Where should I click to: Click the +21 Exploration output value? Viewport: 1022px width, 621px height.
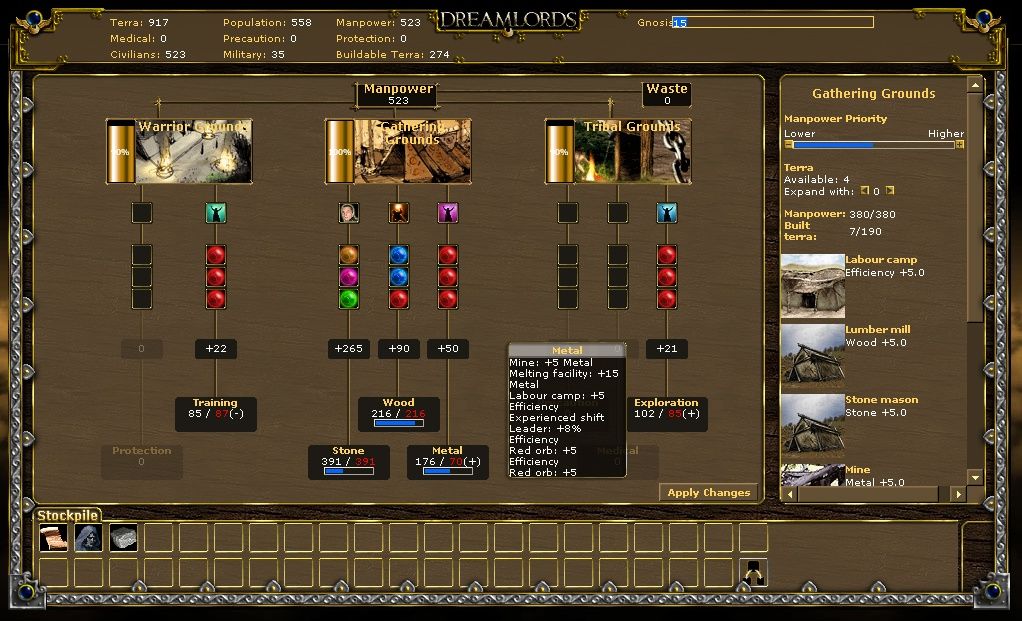[667, 349]
